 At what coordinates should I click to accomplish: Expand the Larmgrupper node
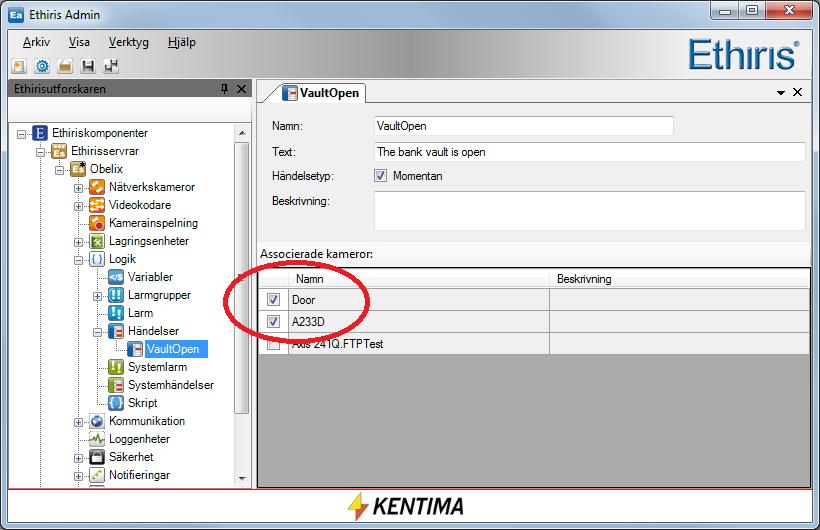(x=97, y=296)
